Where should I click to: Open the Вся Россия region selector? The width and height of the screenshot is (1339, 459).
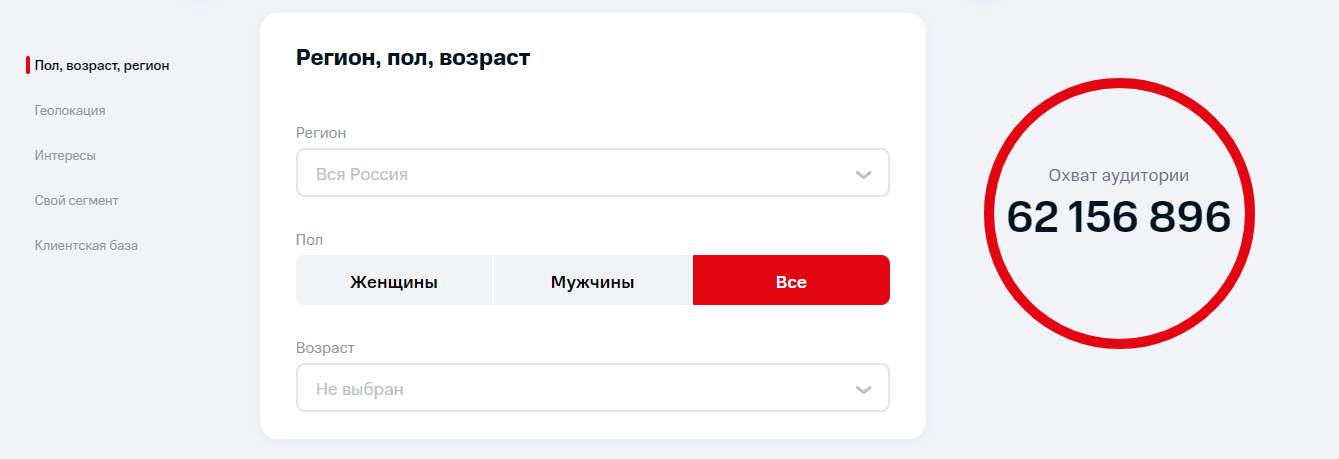[593, 173]
